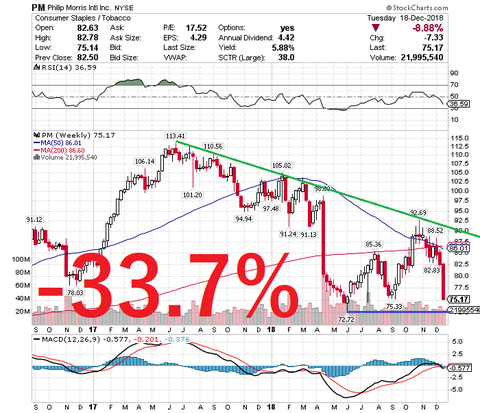Click the 88.52 price label
This screenshot has height=413, width=480.
436,230
